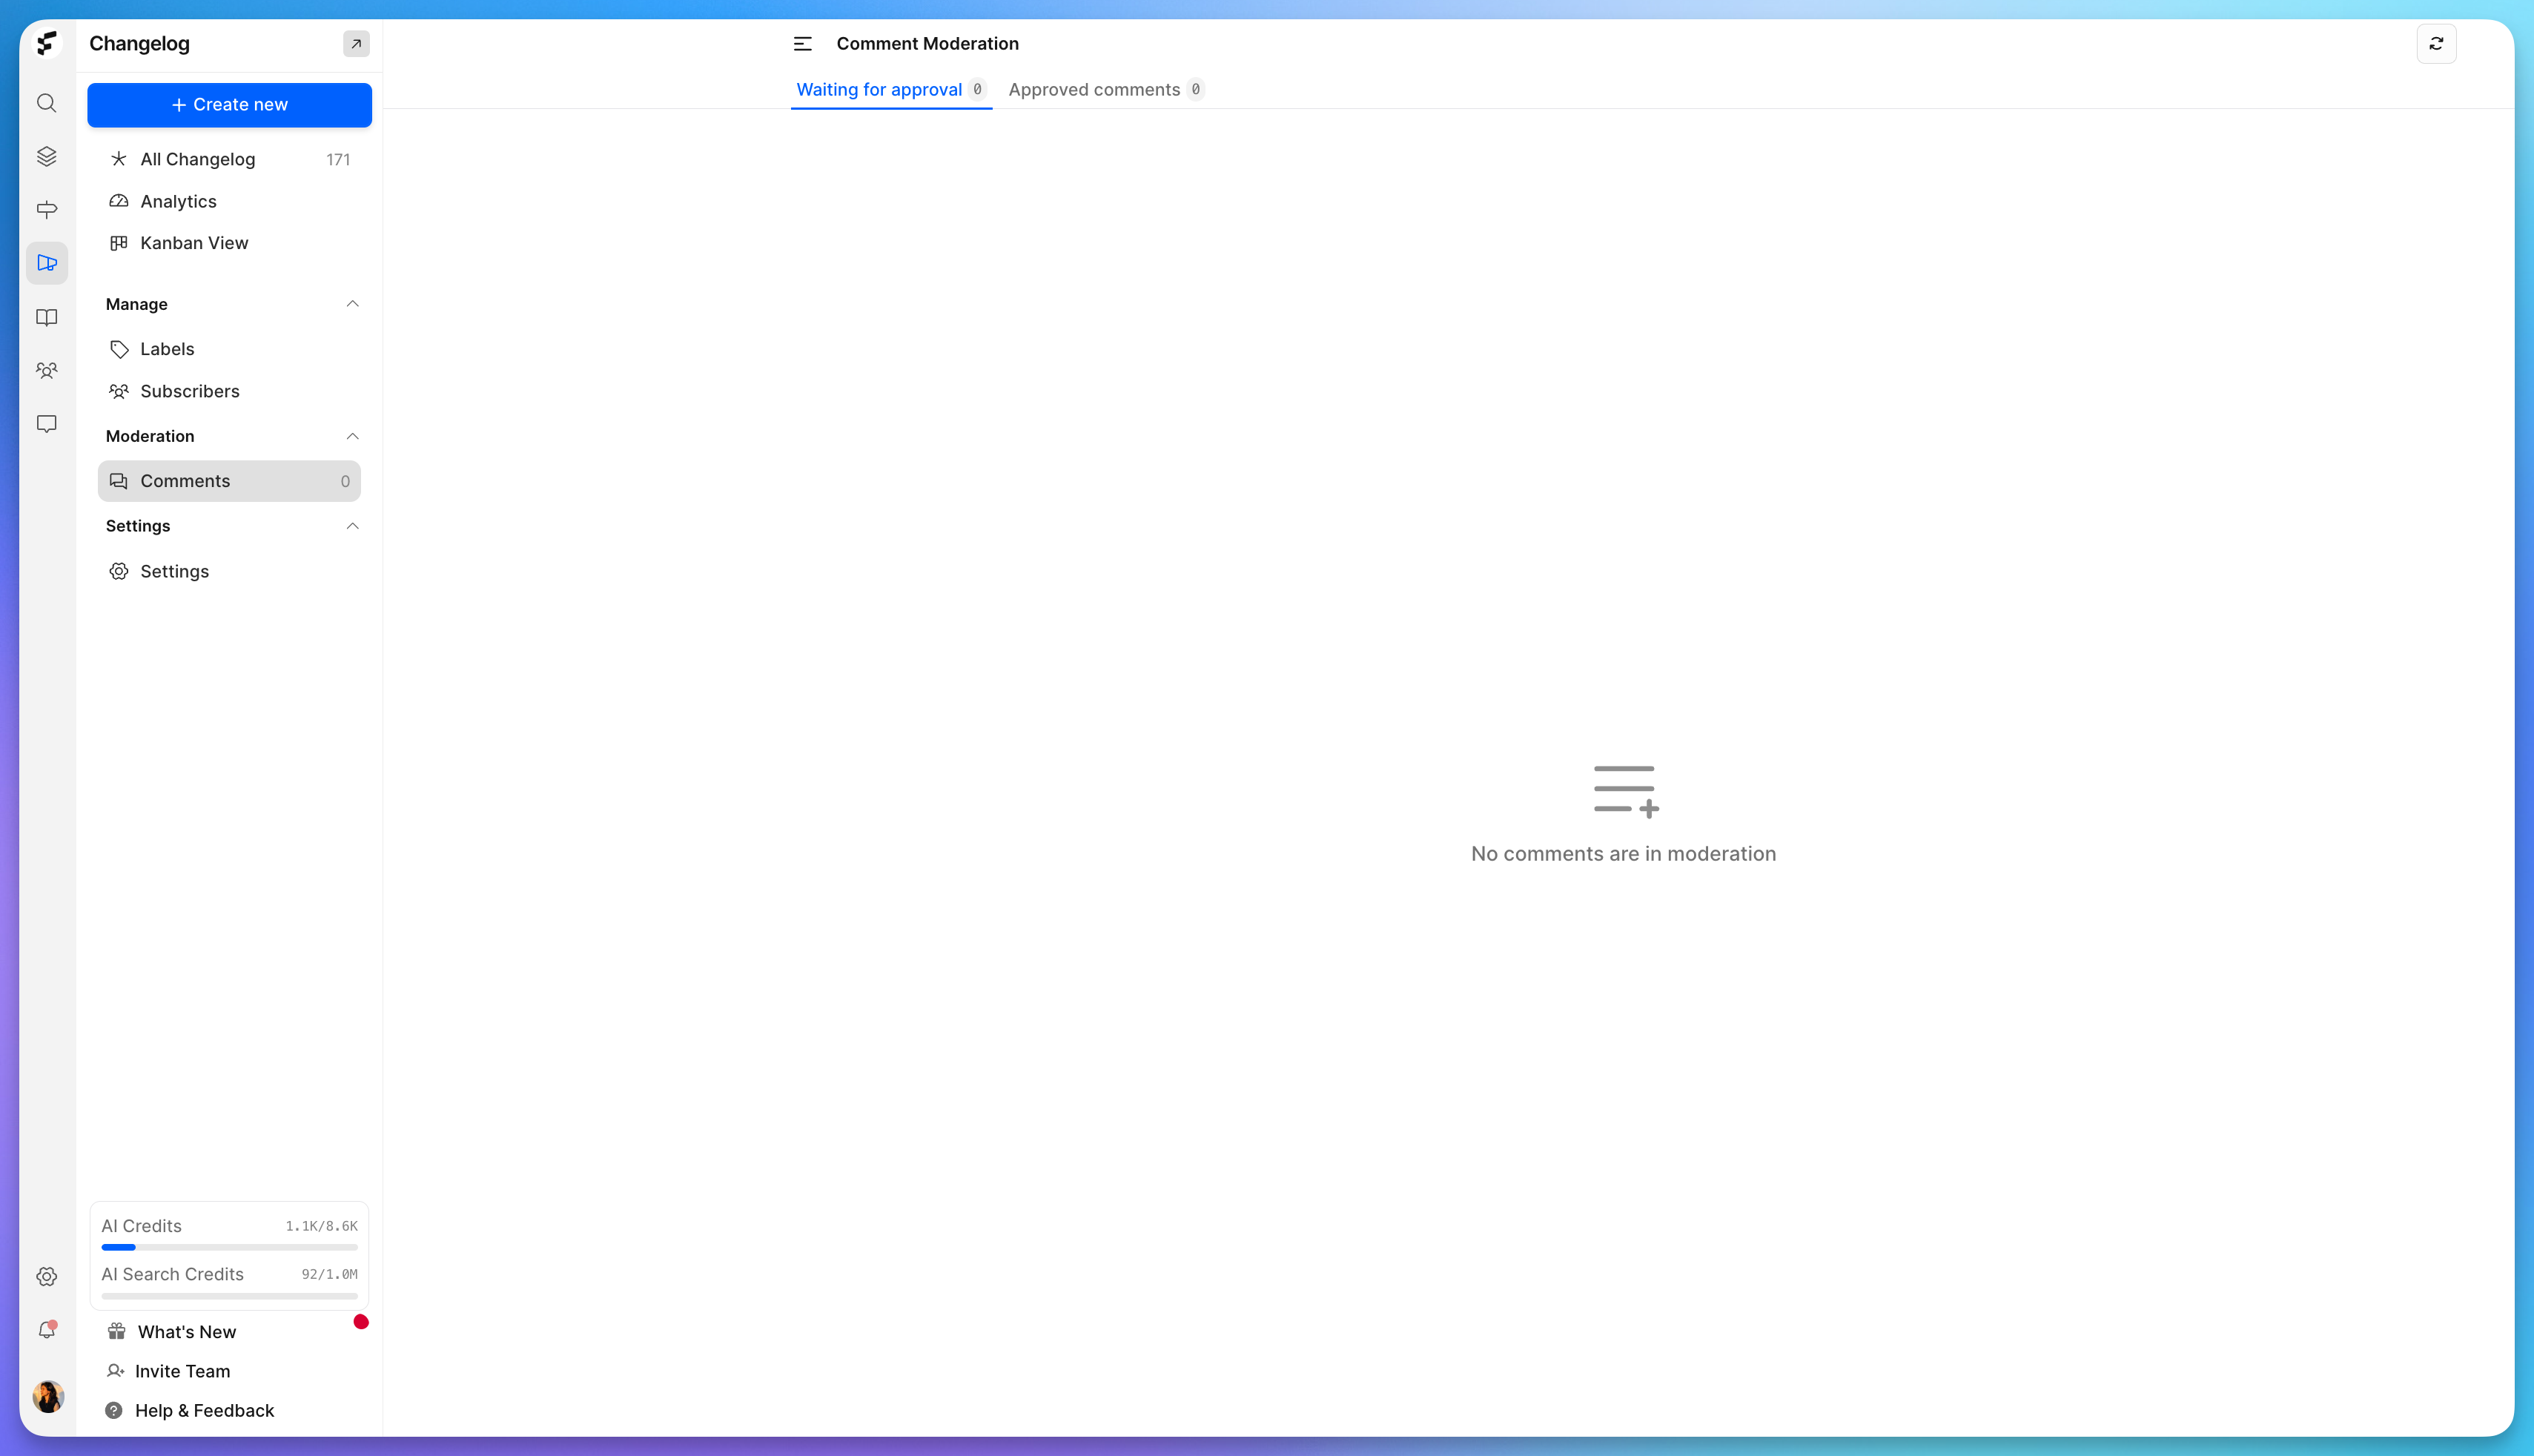
Task: Click the Changelog sidebar heading
Action: (x=139, y=44)
